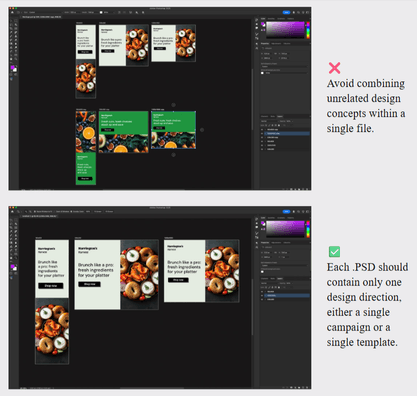The width and height of the screenshot is (417, 396).
Task: Click the document tab in upper Photoshop window
Action: pos(41,17)
